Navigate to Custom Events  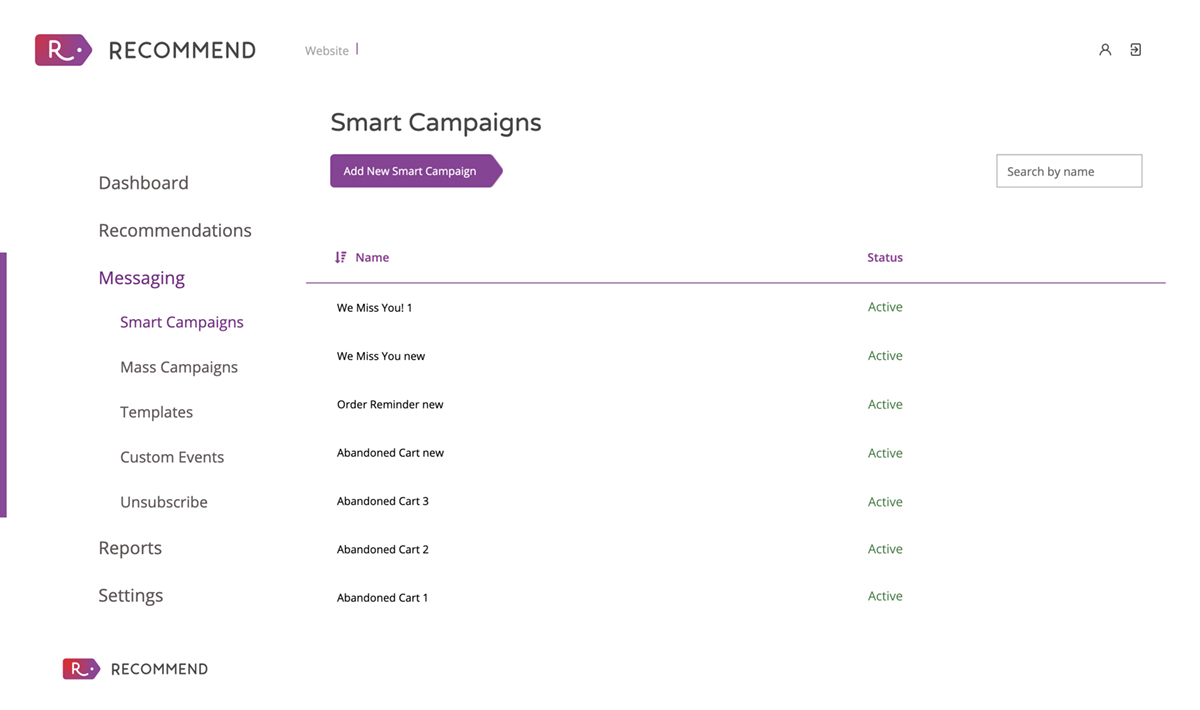click(x=172, y=457)
